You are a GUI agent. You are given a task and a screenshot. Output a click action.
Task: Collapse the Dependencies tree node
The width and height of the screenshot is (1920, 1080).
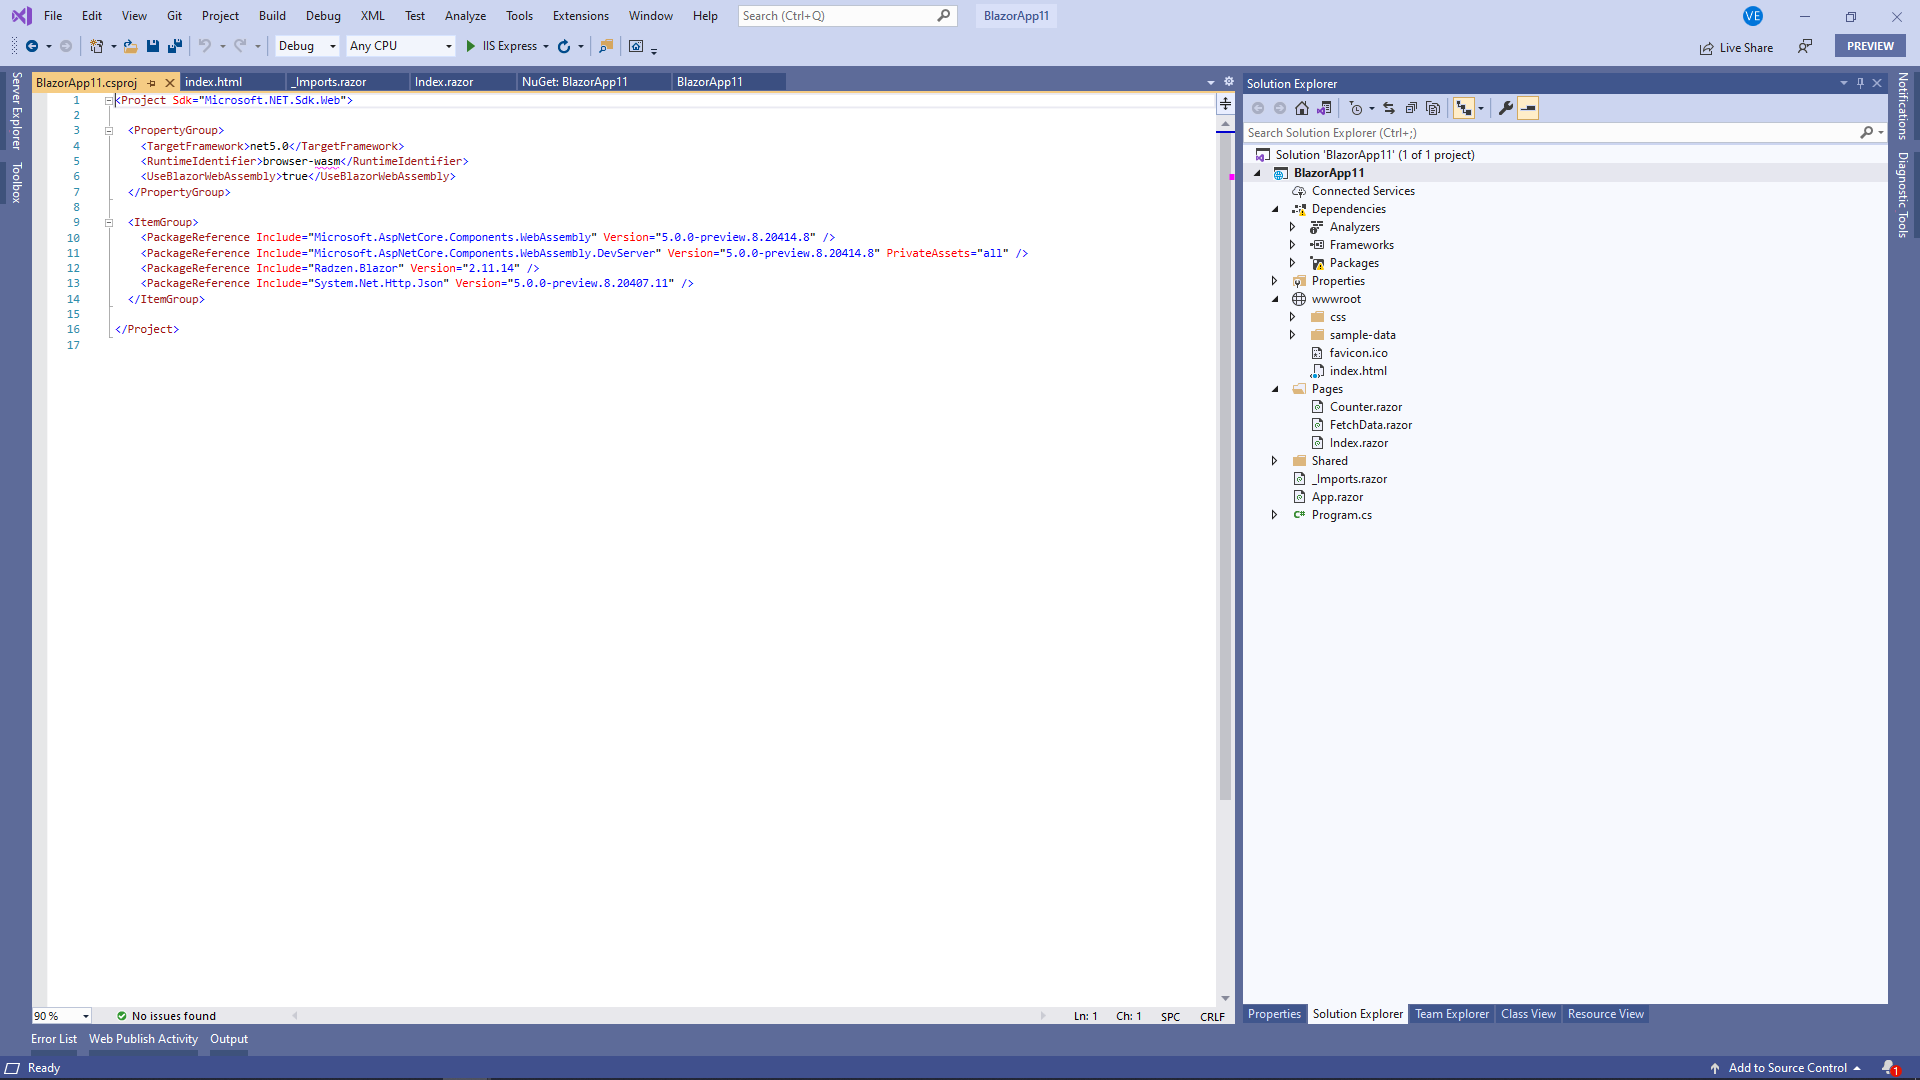(x=1275, y=209)
